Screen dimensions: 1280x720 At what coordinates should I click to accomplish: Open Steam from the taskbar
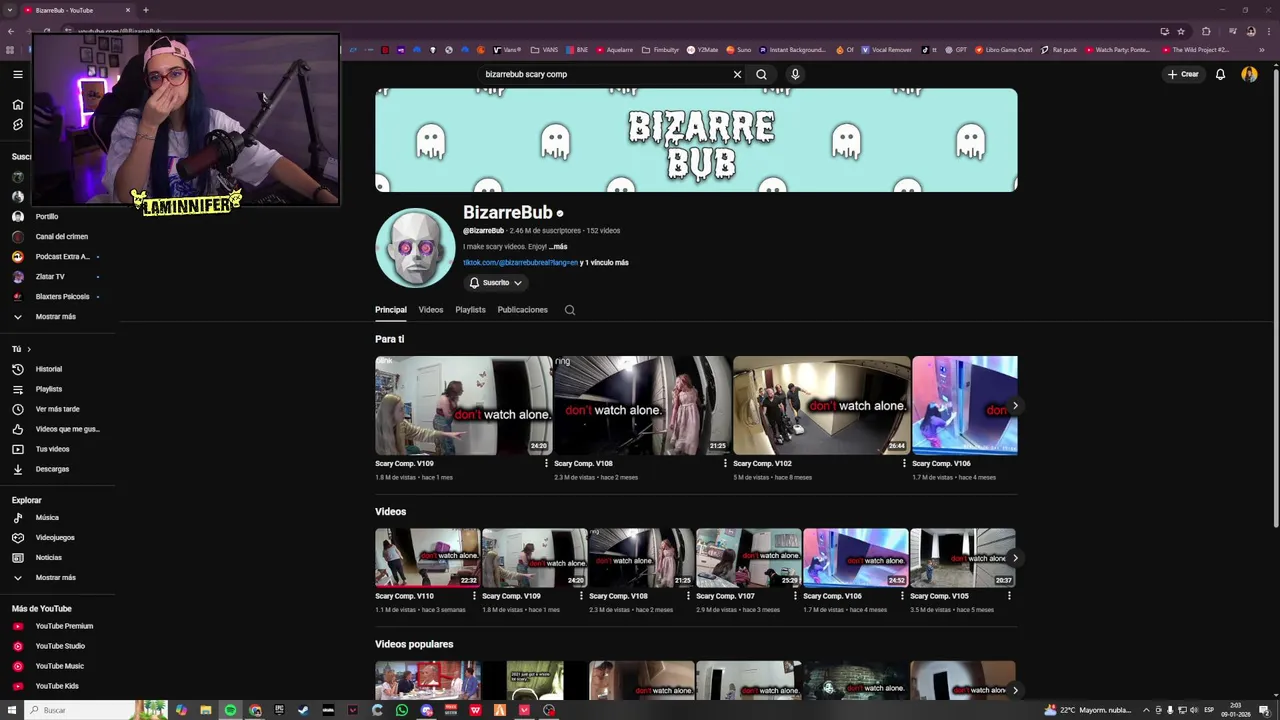303,710
